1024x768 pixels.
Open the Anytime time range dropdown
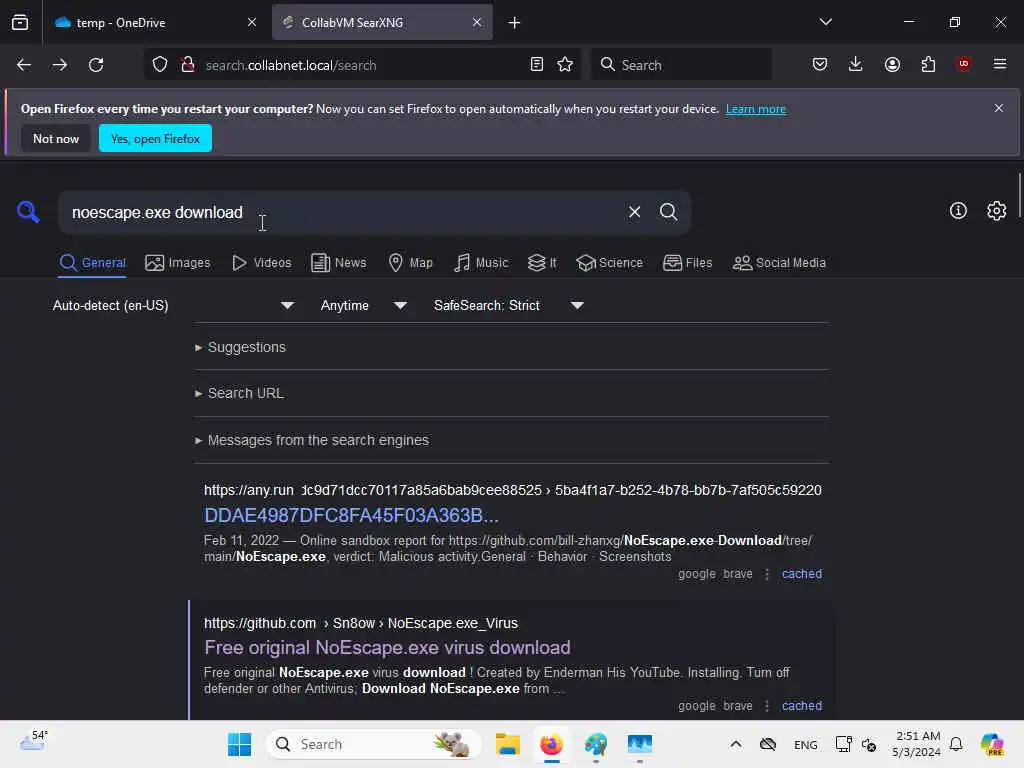[x=363, y=305]
